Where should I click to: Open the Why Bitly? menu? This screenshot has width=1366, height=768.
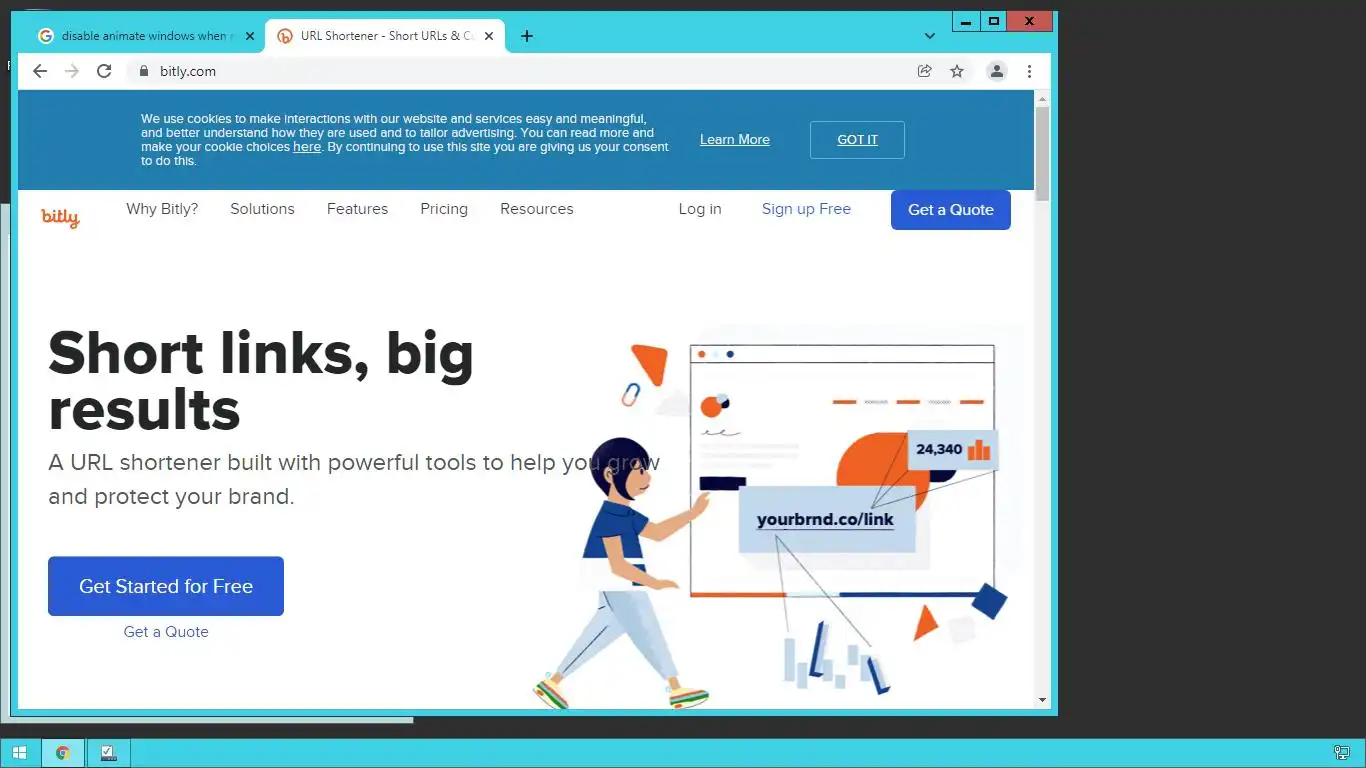pyautogui.click(x=162, y=209)
